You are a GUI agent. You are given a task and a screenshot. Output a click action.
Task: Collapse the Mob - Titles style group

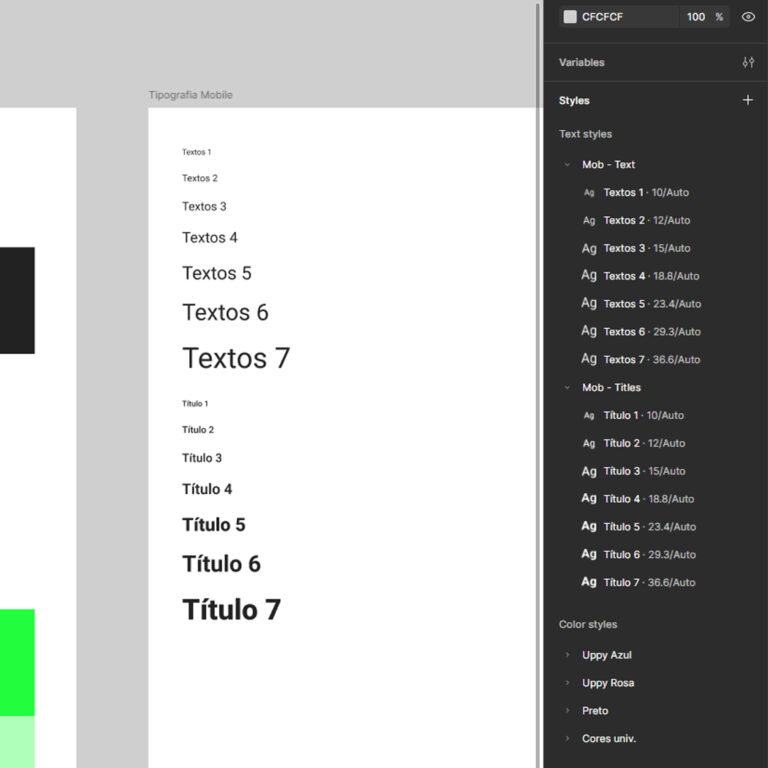click(x=567, y=388)
